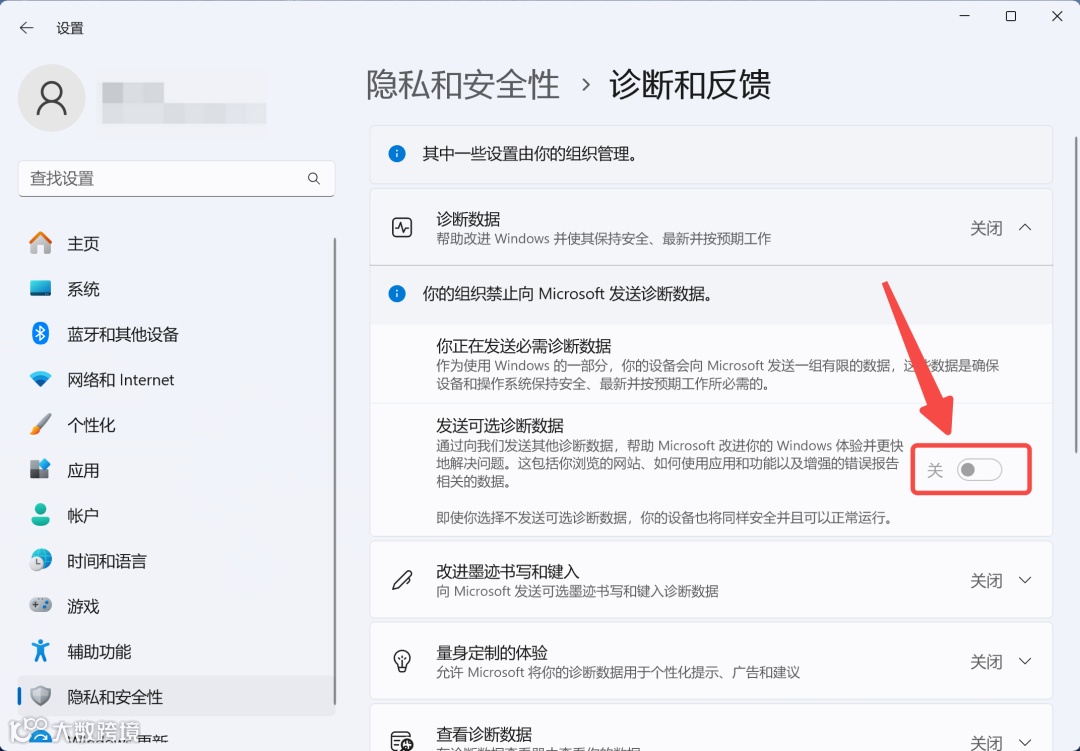Collapse the 诊断数据 section chevron

click(1025, 227)
